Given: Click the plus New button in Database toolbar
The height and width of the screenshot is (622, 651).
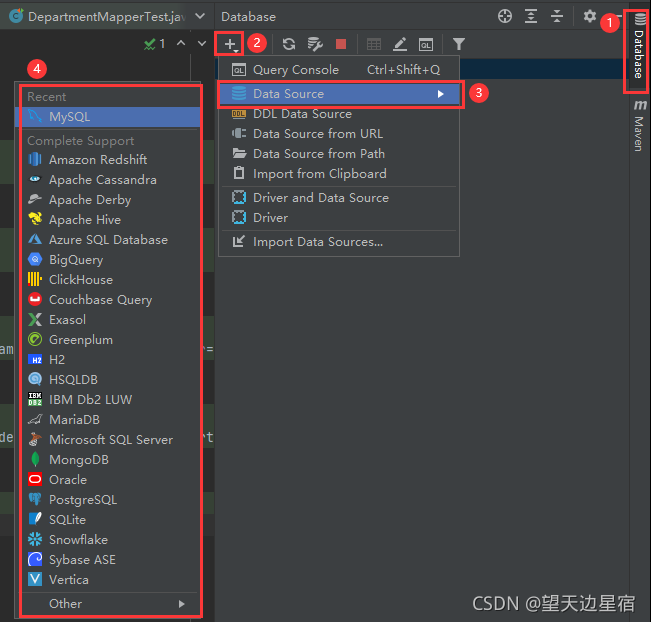Looking at the screenshot, I should click(230, 44).
